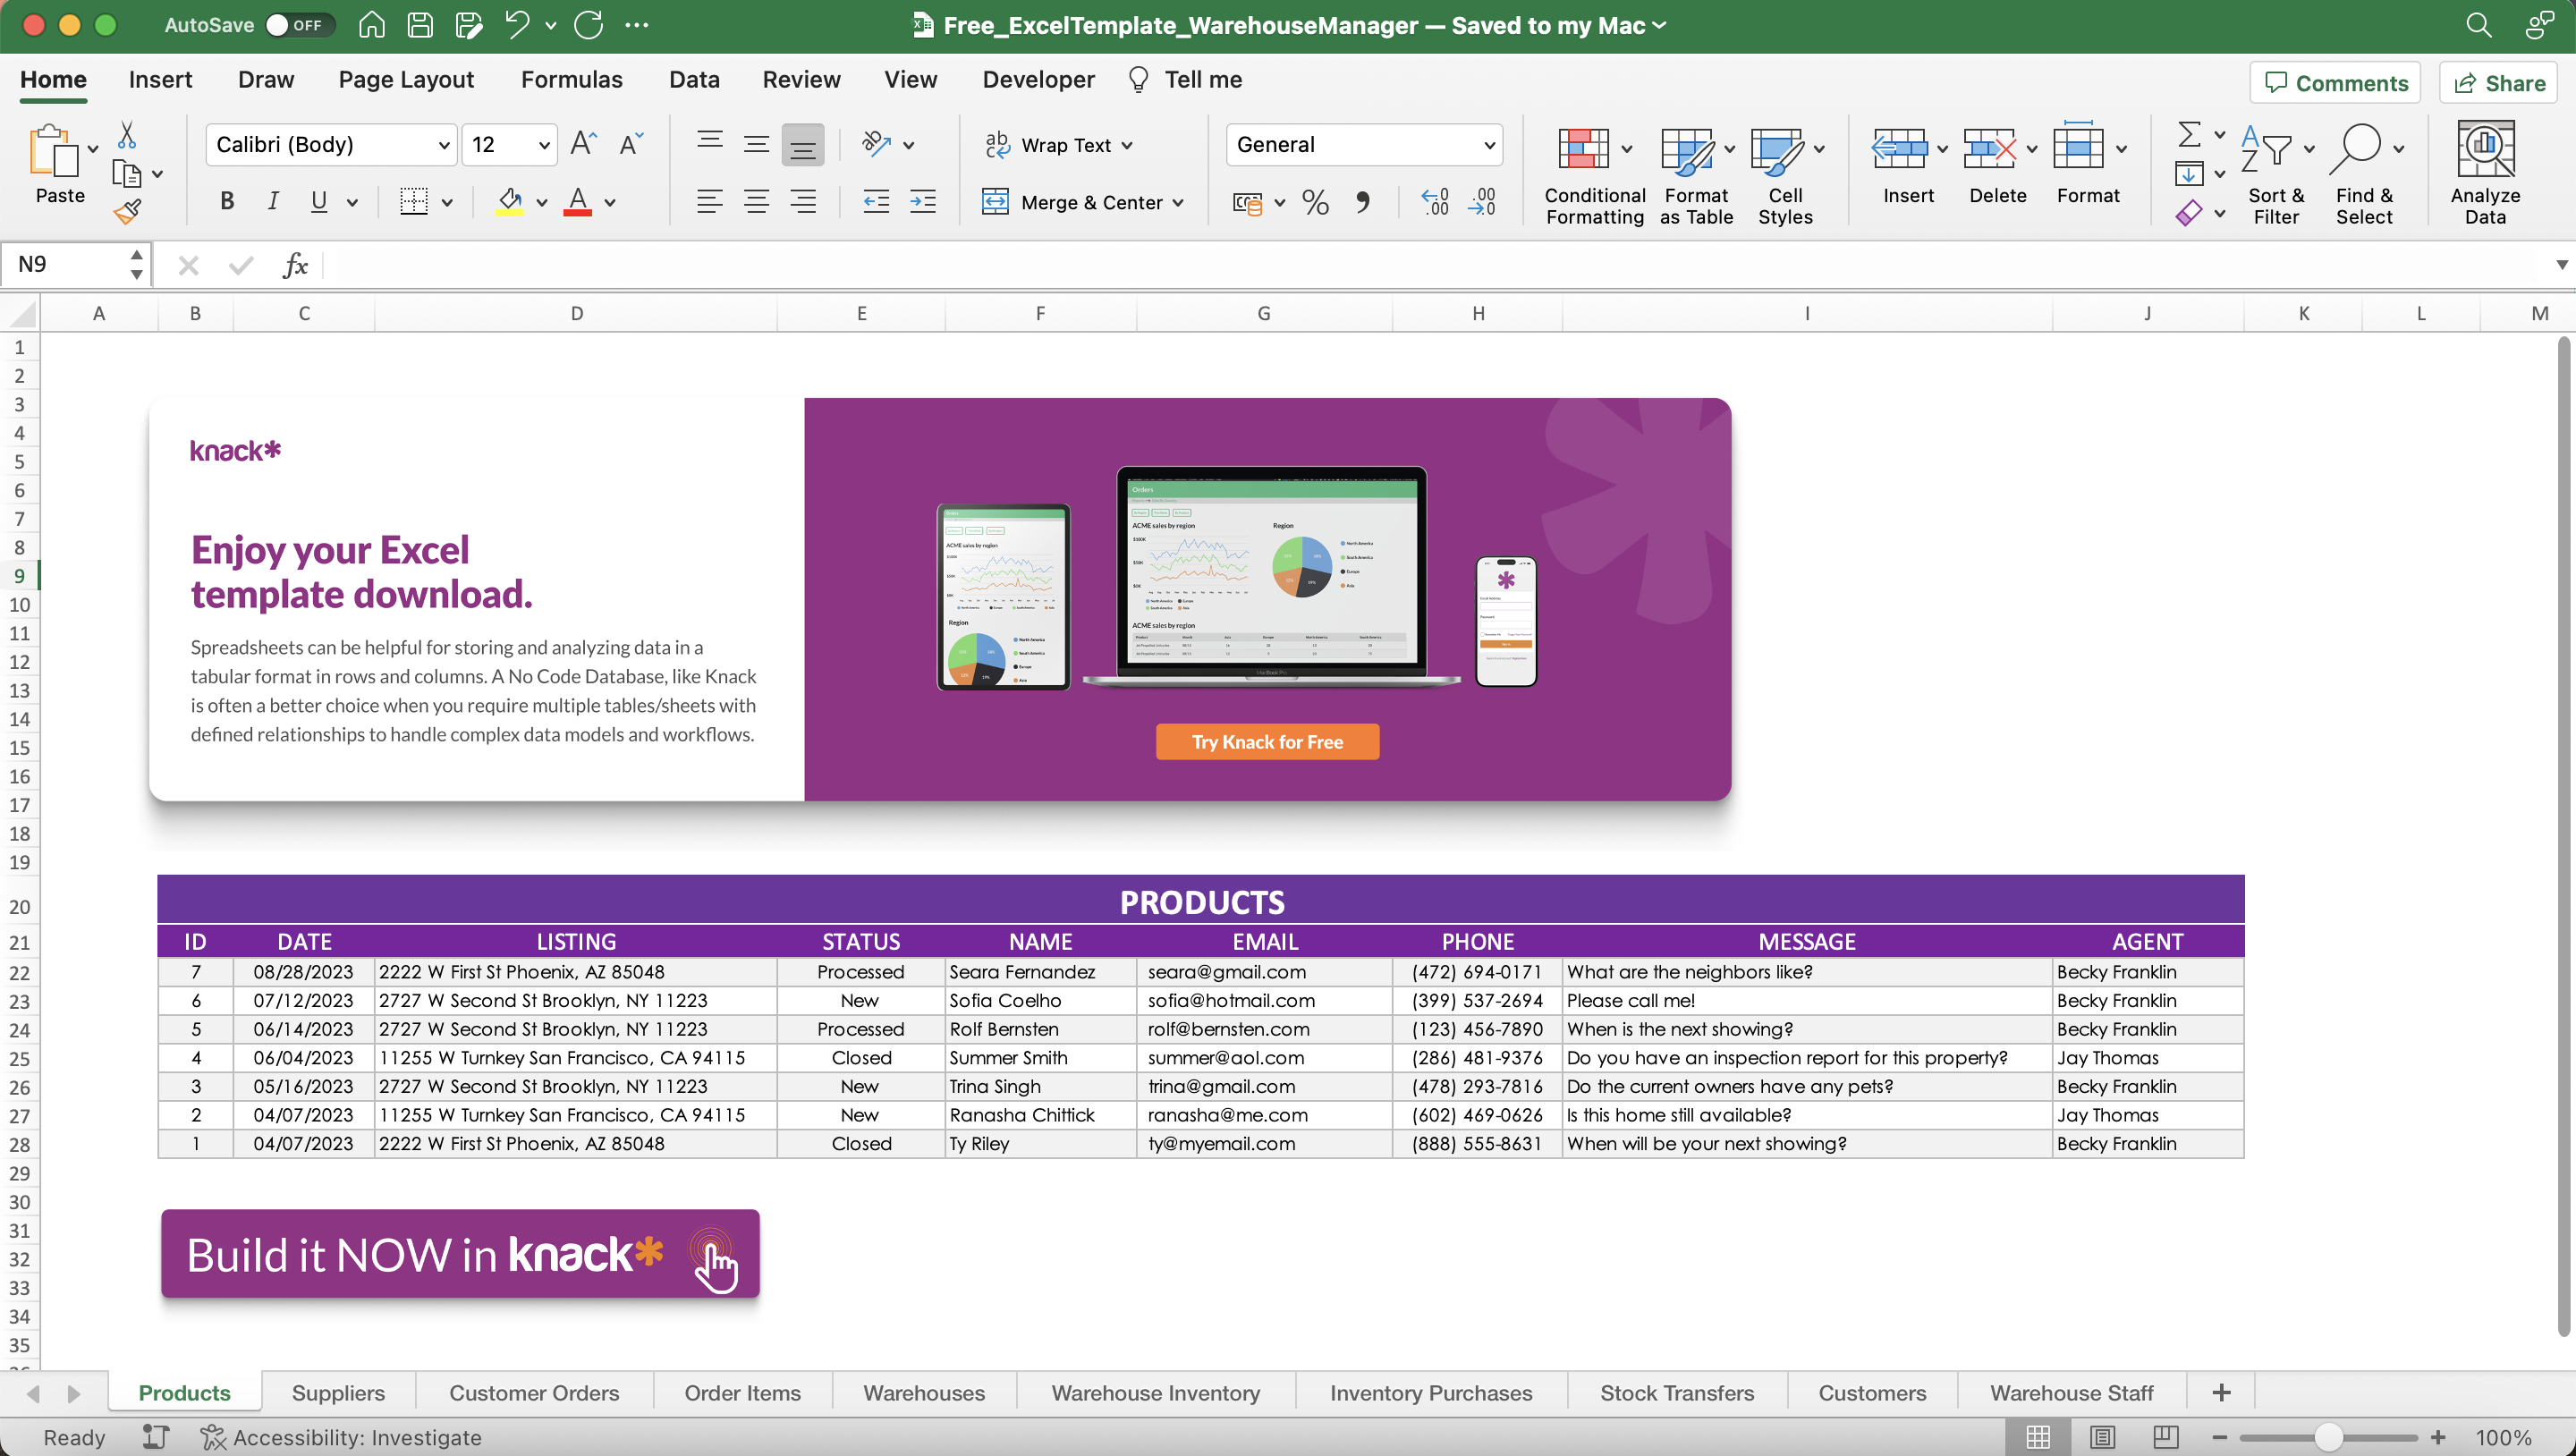Adjust the zoom slider
The width and height of the screenshot is (2576, 1456).
(2327, 1437)
